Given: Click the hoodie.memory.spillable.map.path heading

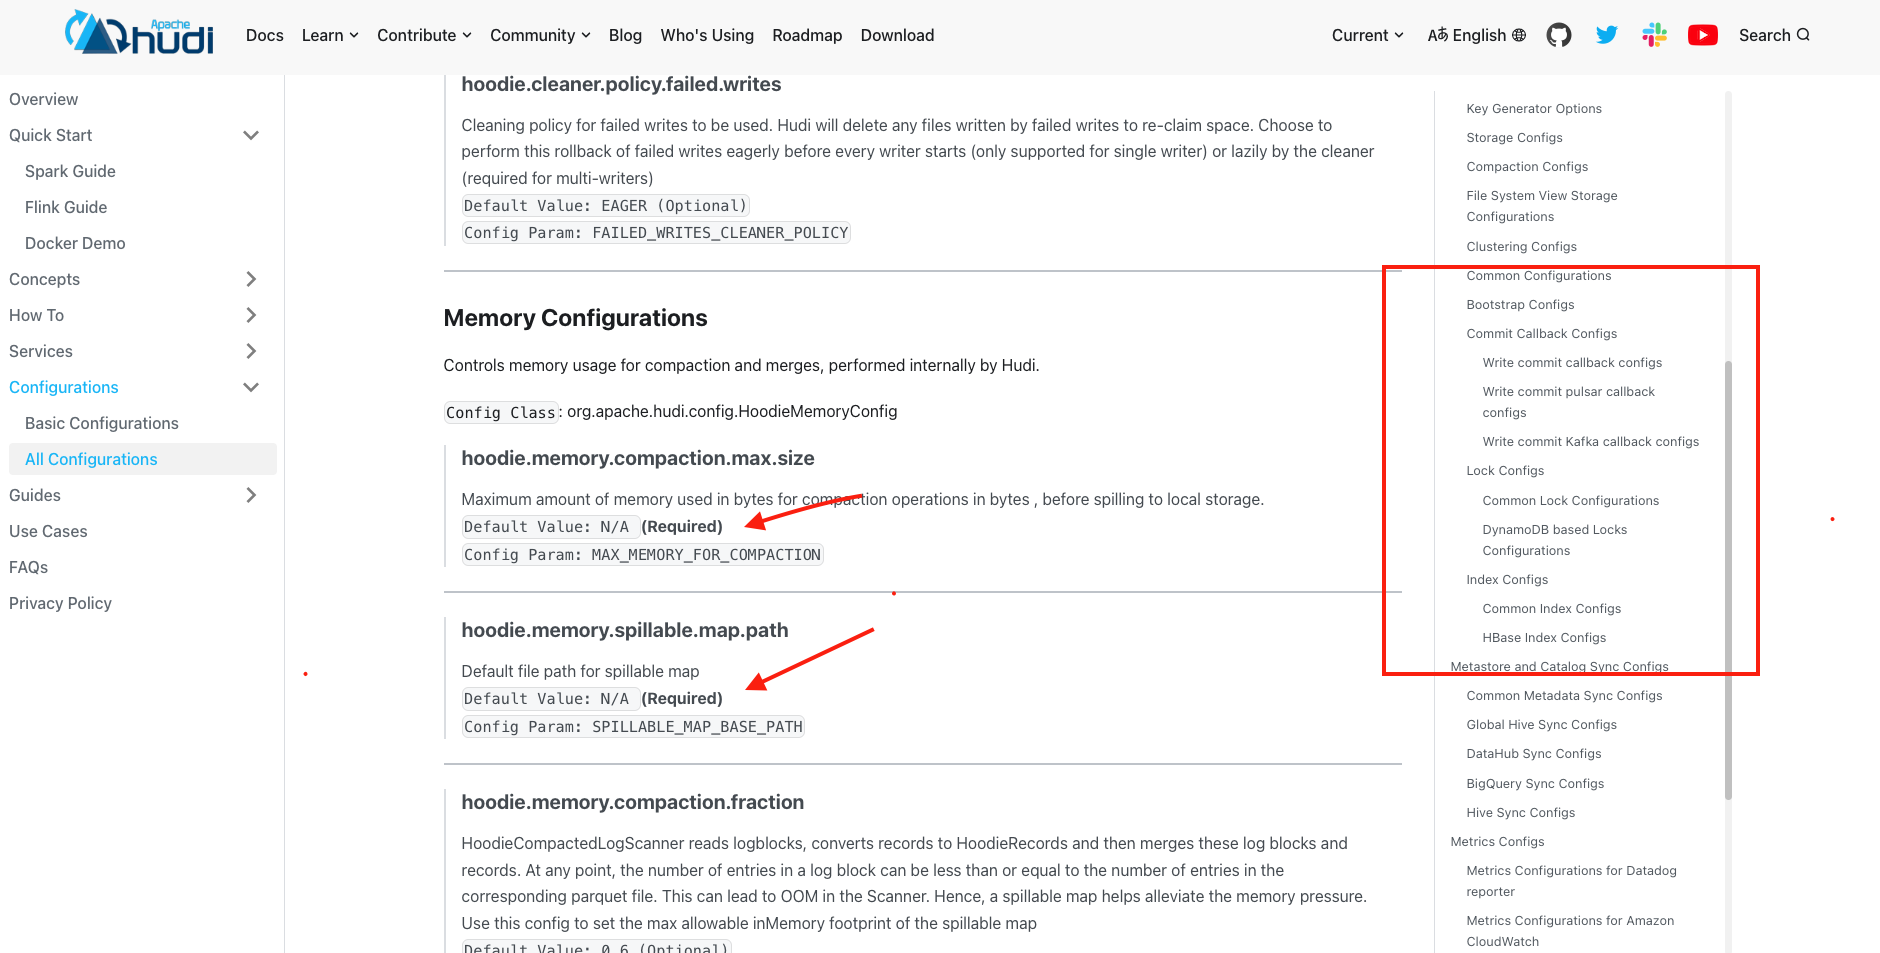Looking at the screenshot, I should click(x=625, y=630).
